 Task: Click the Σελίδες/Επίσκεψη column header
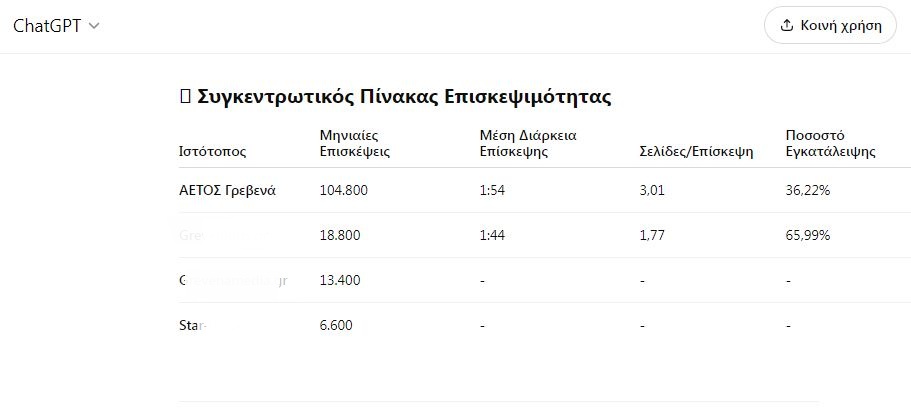(696, 152)
